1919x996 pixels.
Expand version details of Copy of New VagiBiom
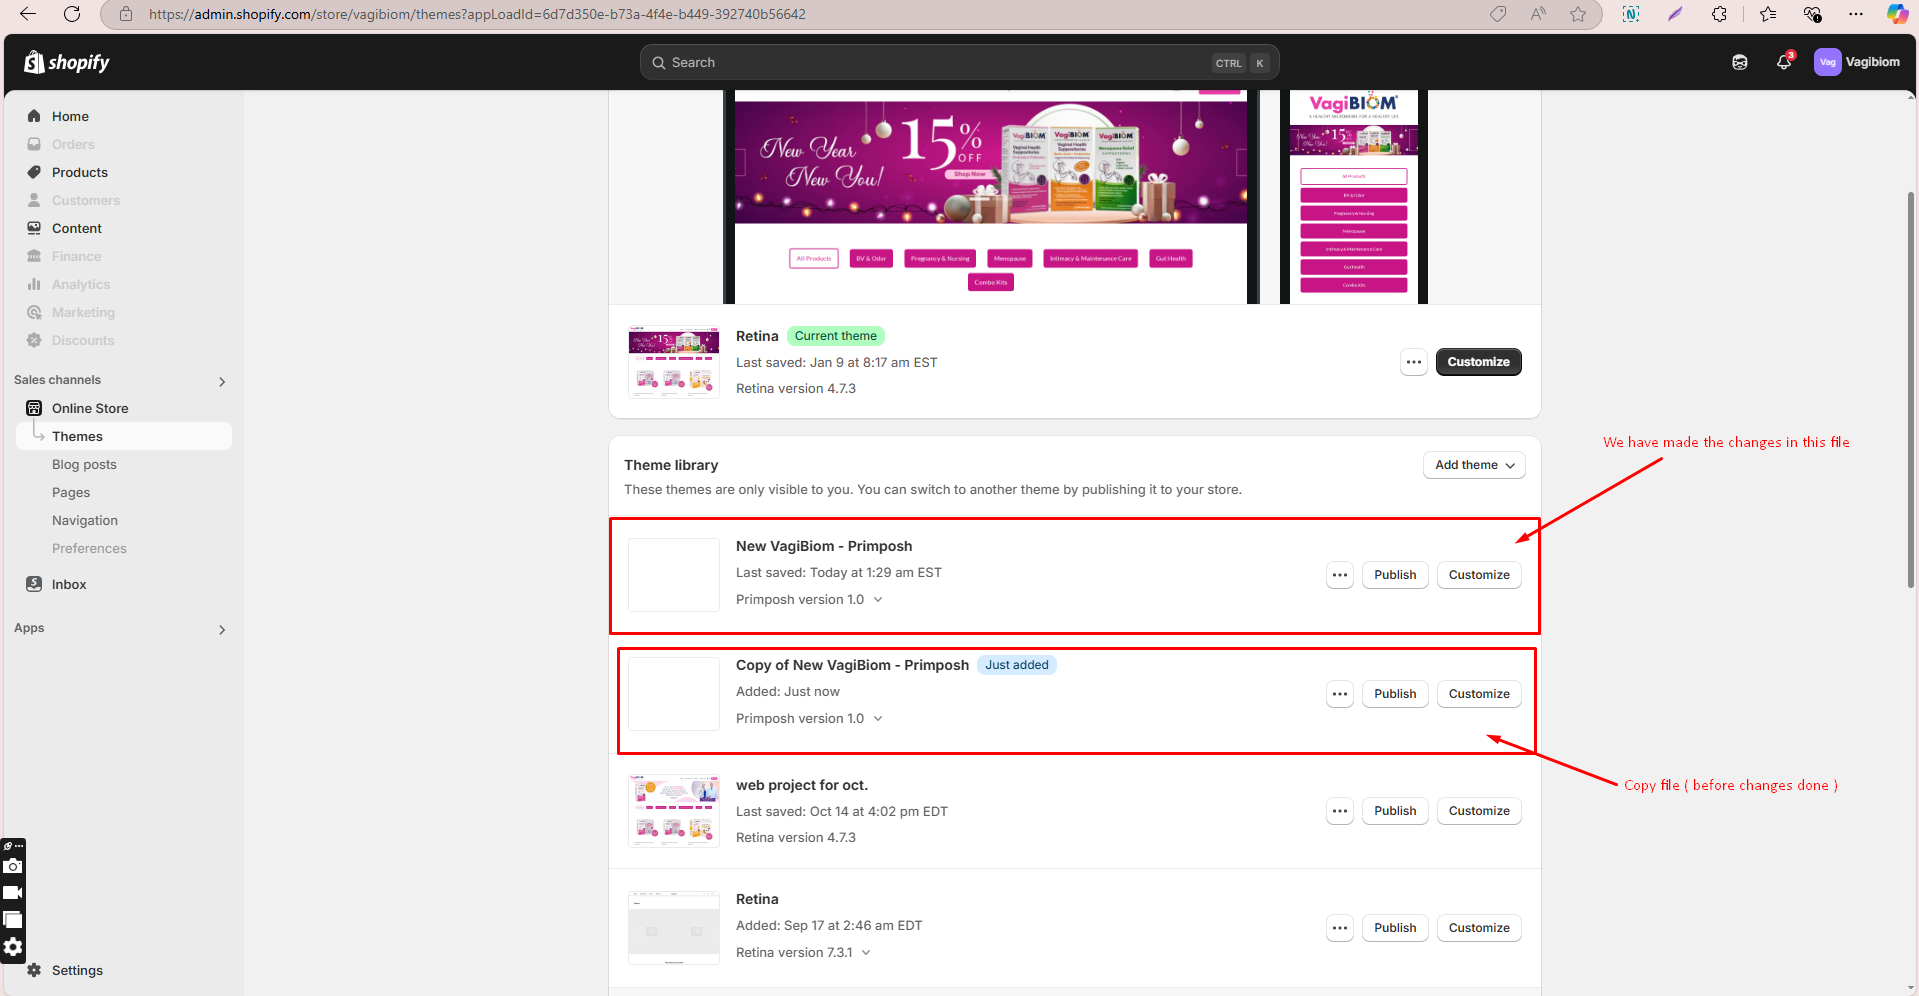click(x=878, y=719)
